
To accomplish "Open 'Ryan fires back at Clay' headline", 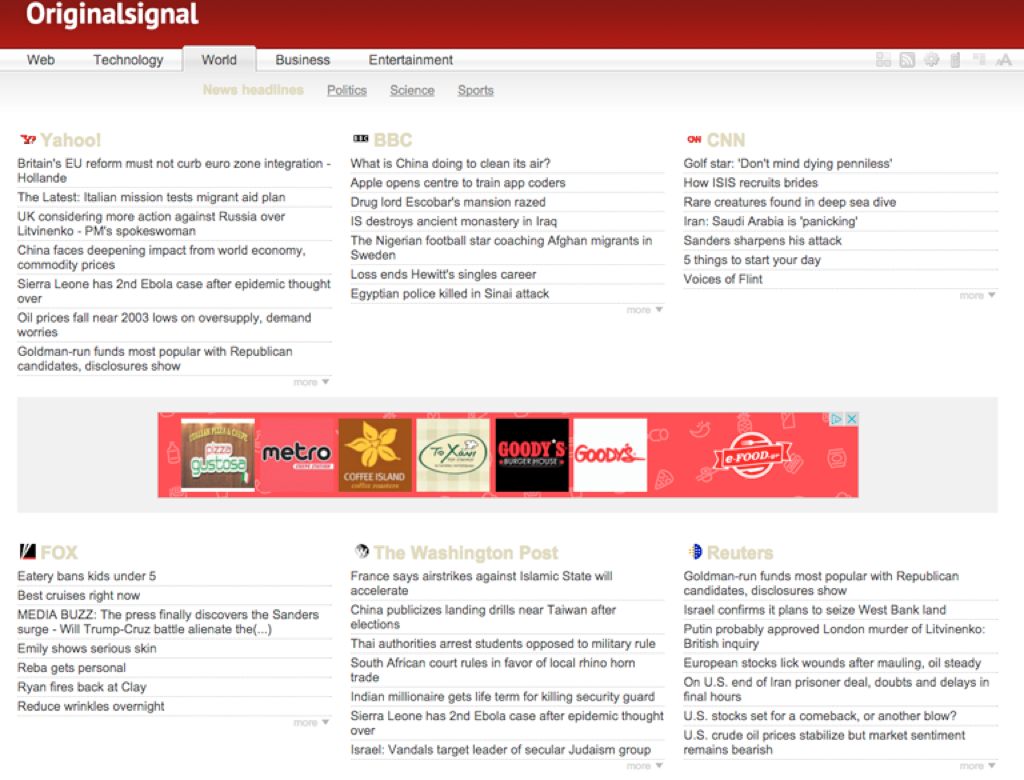I will tap(82, 687).
